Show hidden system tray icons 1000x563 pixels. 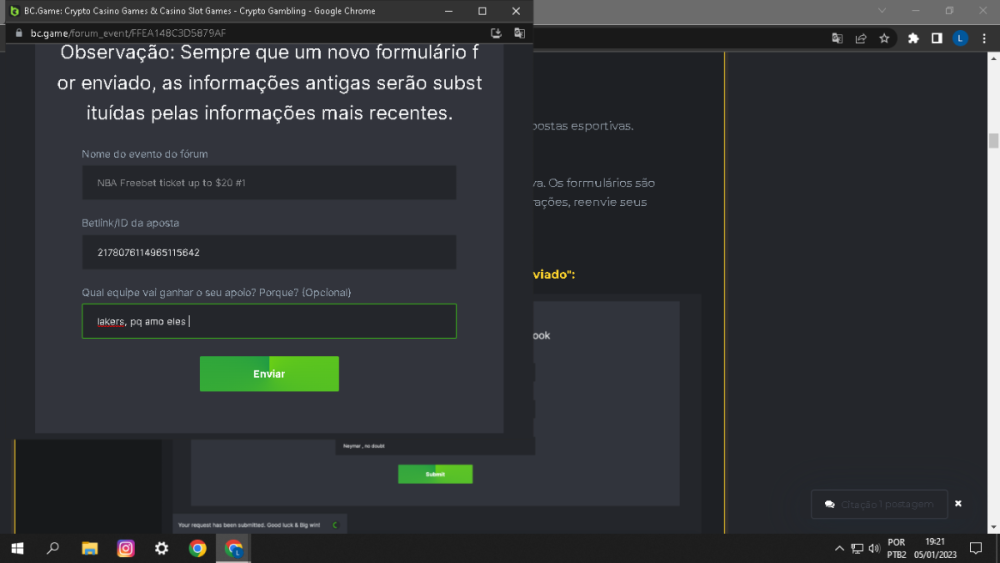839,548
